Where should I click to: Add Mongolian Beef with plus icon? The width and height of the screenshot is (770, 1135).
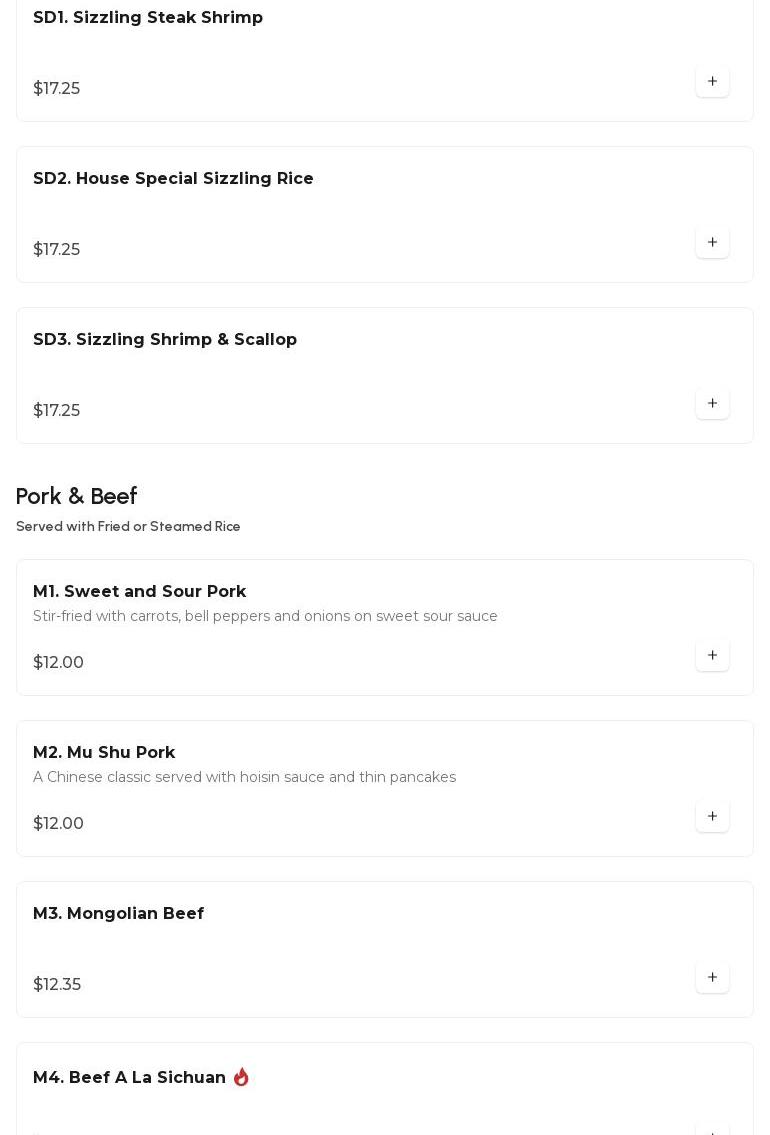coord(712,978)
